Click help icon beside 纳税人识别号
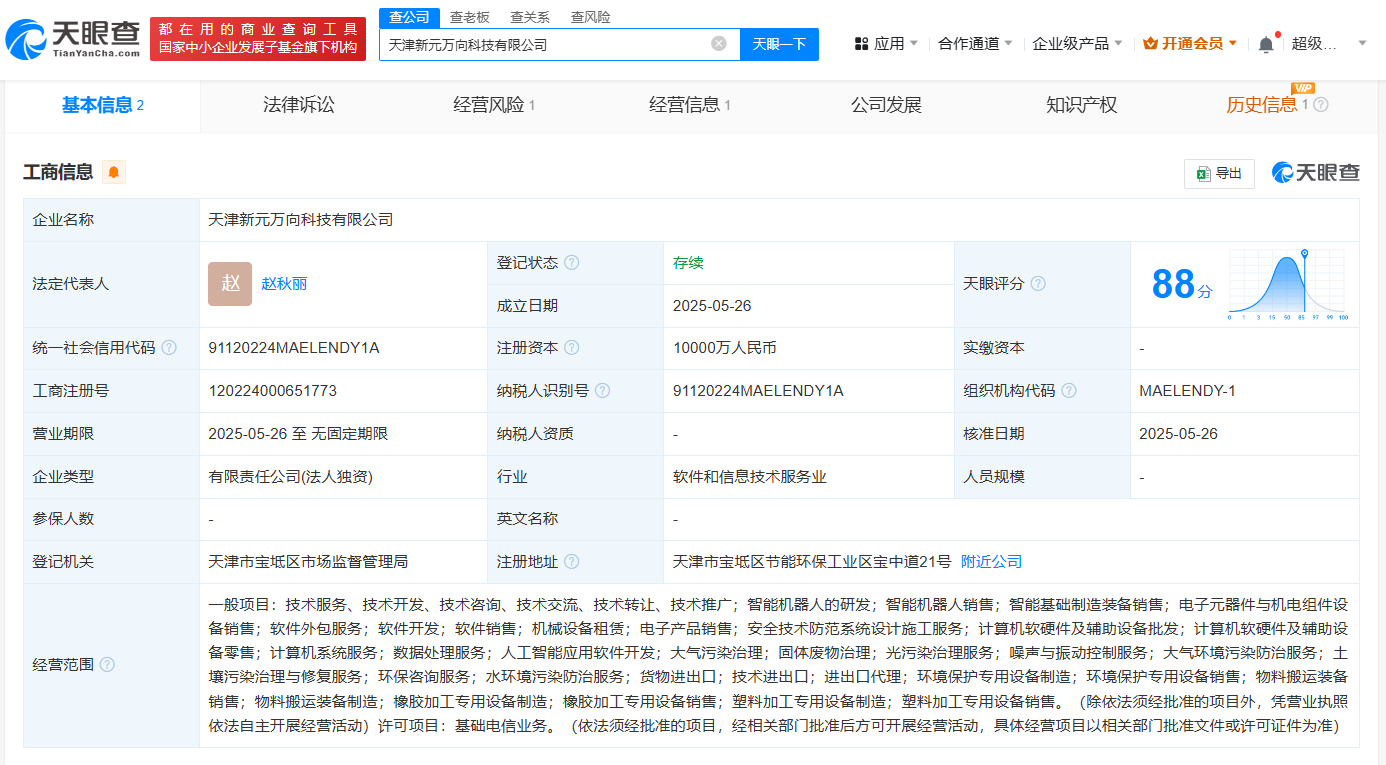This screenshot has height=765, width=1386. (602, 391)
